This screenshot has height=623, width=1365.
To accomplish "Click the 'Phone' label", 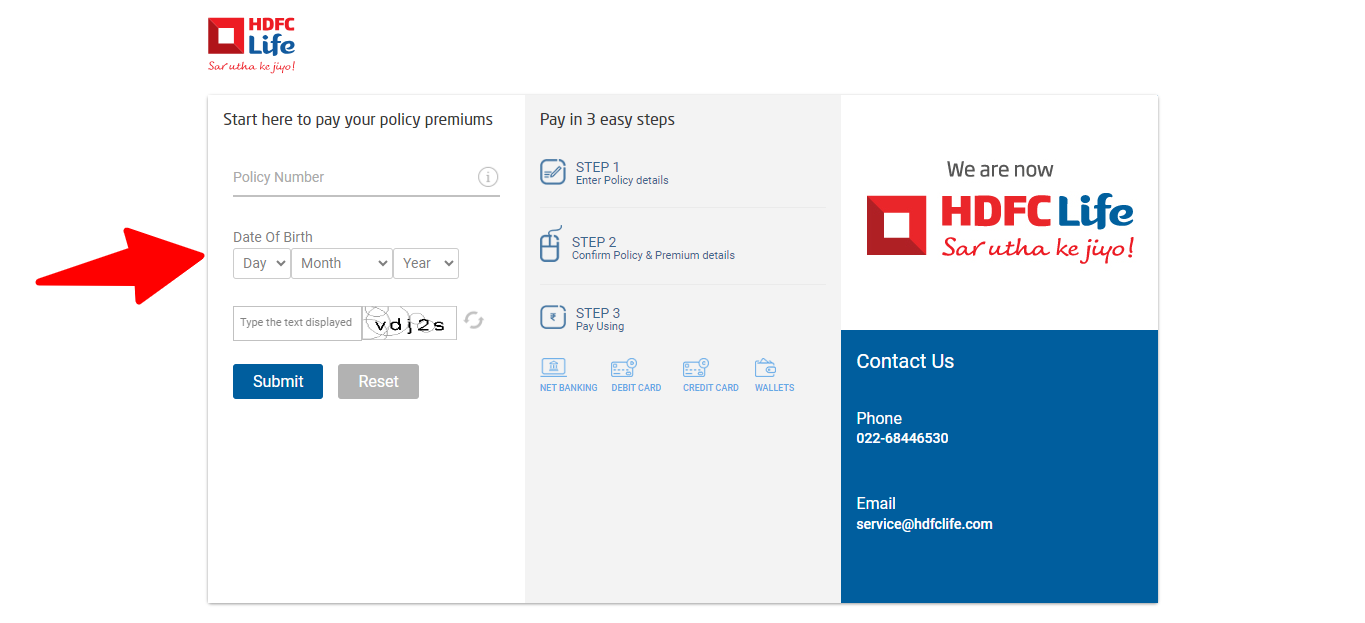I will click(879, 418).
